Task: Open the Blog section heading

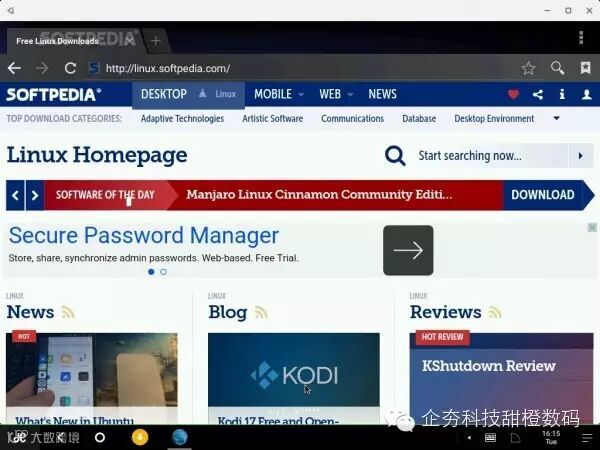Action: (x=228, y=312)
